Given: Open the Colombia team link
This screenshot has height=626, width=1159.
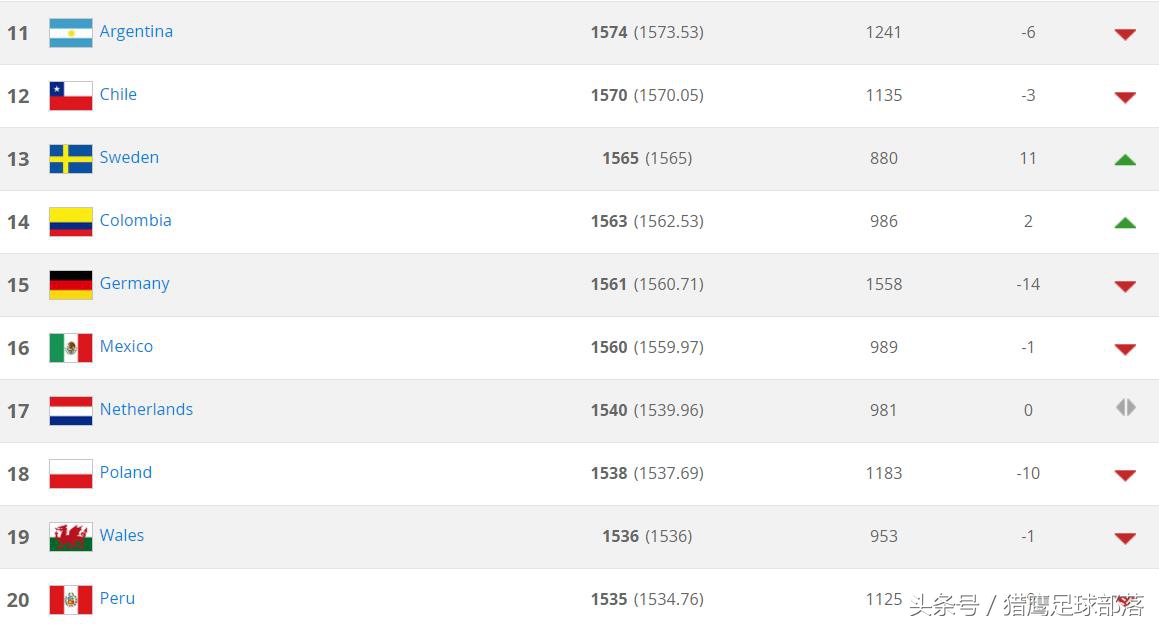Looking at the screenshot, I should click(135, 220).
